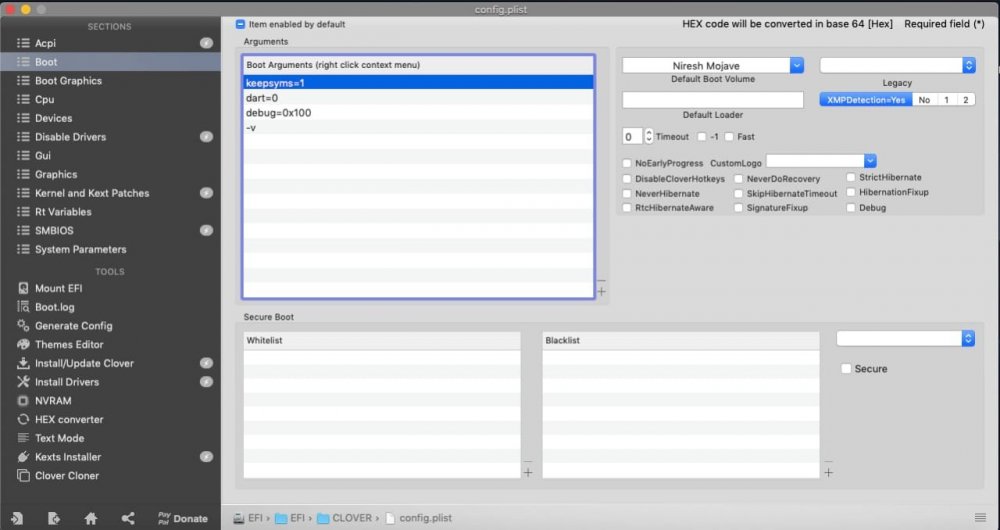This screenshot has height=530, width=1000.
Task: Click the plus icon under Boot Arguments
Action: (601, 291)
